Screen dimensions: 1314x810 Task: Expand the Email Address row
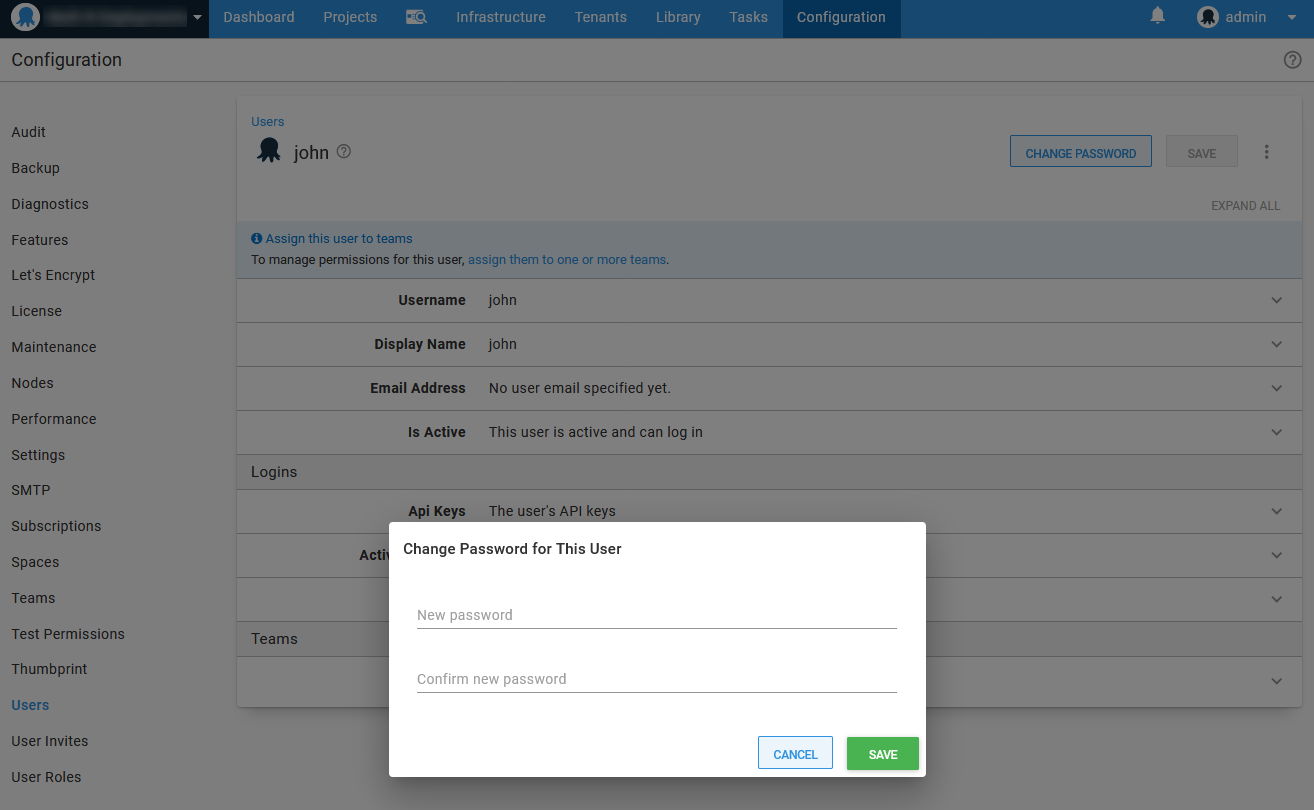[1276, 388]
